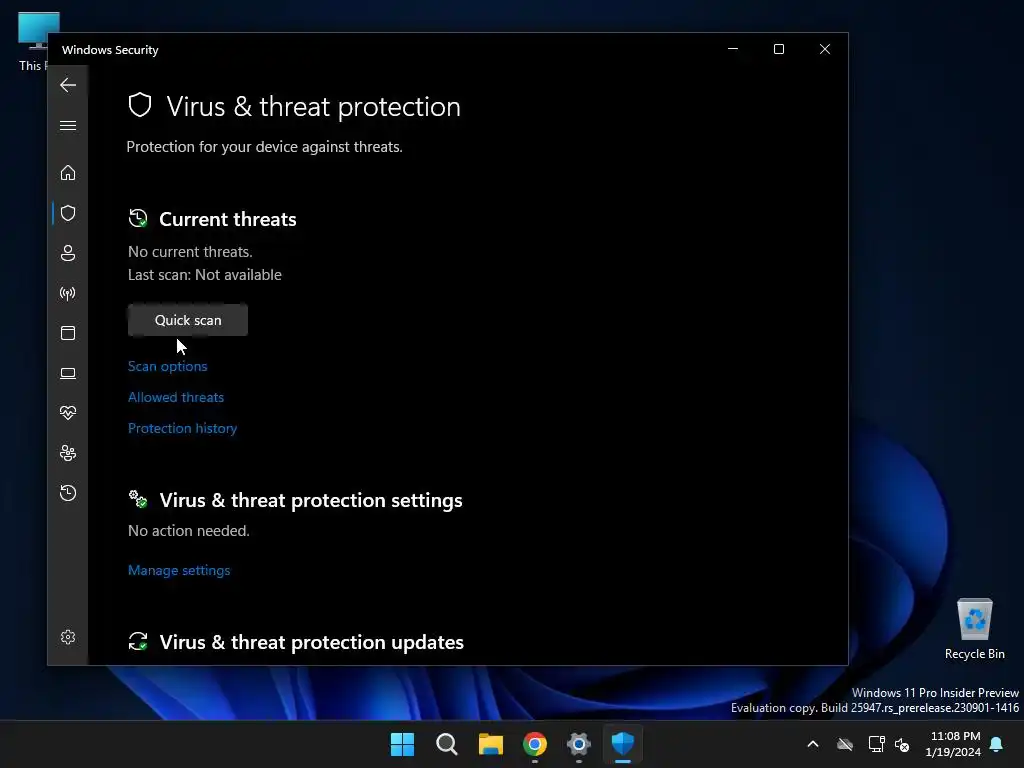This screenshot has height=768, width=1024.
Task: Open taskbar Search
Action: point(447,744)
